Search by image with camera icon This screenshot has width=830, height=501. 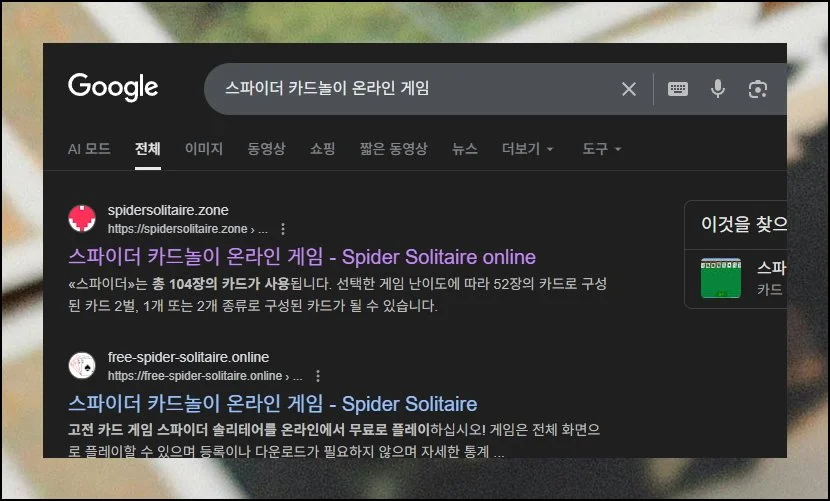coord(757,89)
